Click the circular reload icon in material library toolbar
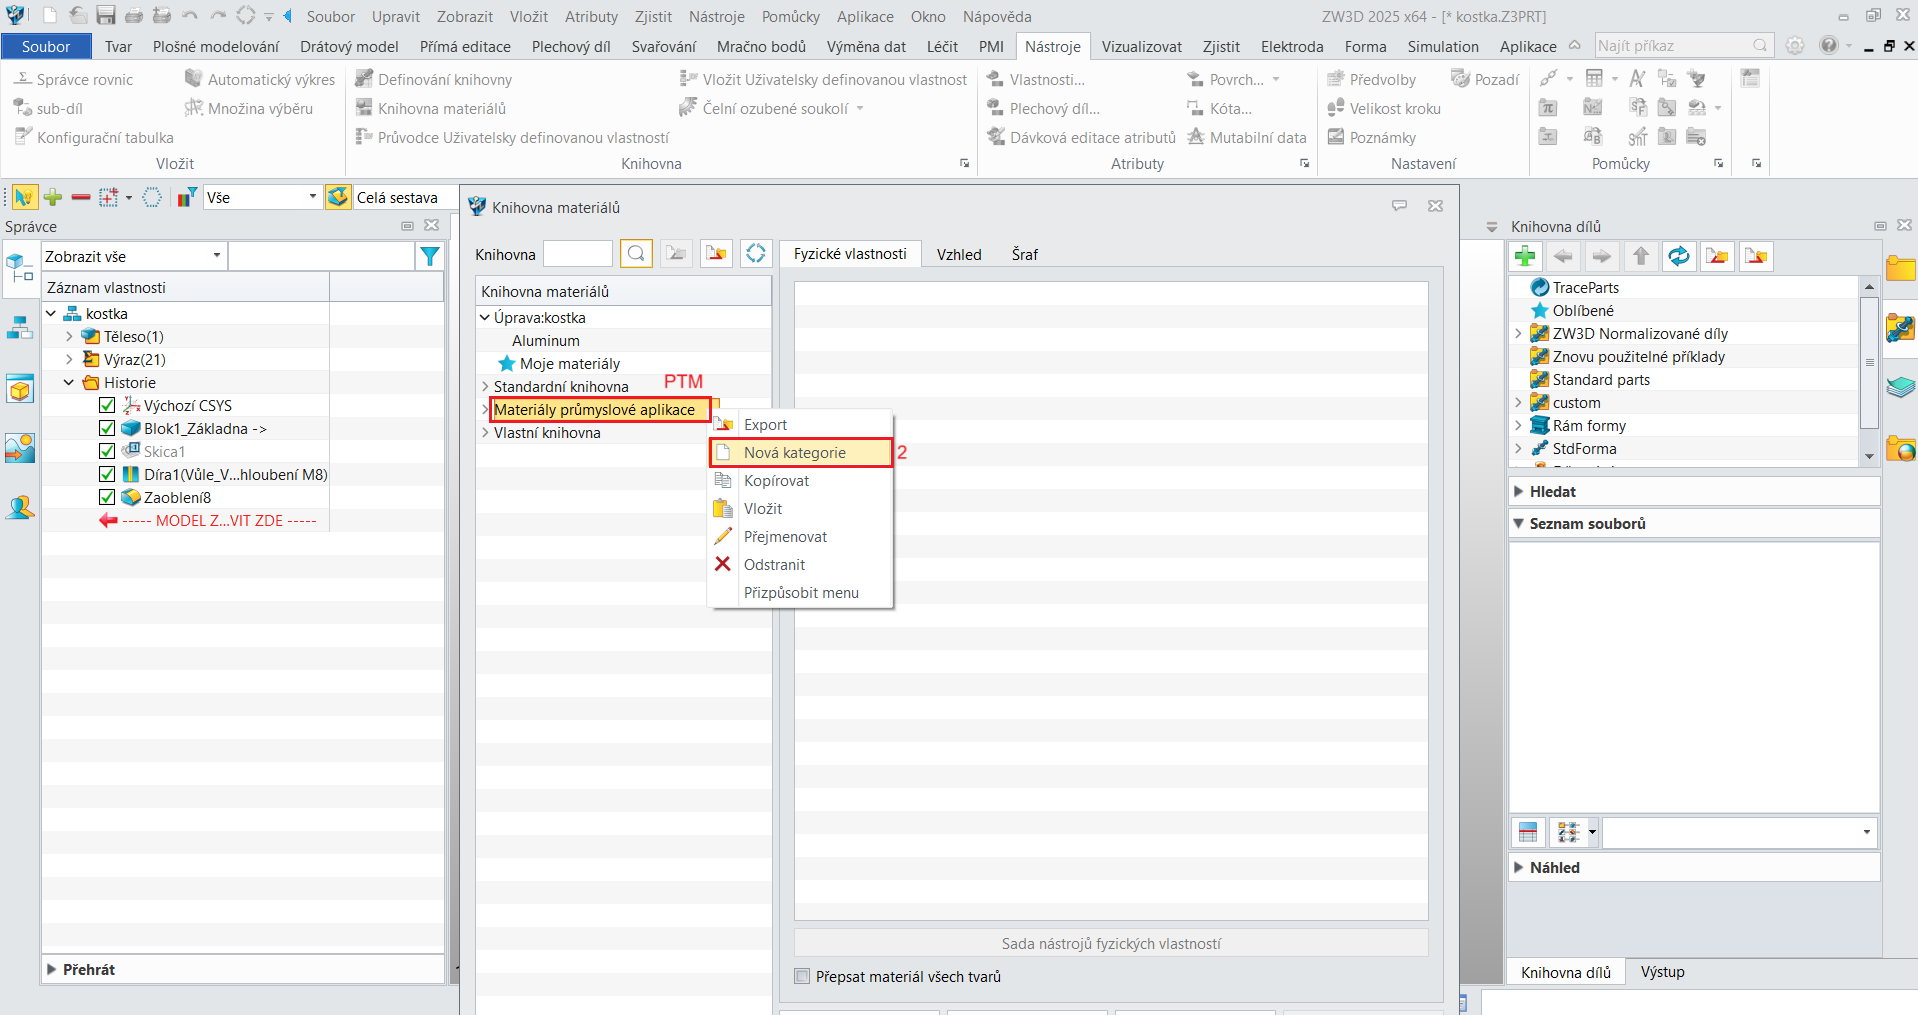Image resolution: width=1918 pixels, height=1015 pixels. click(x=756, y=254)
